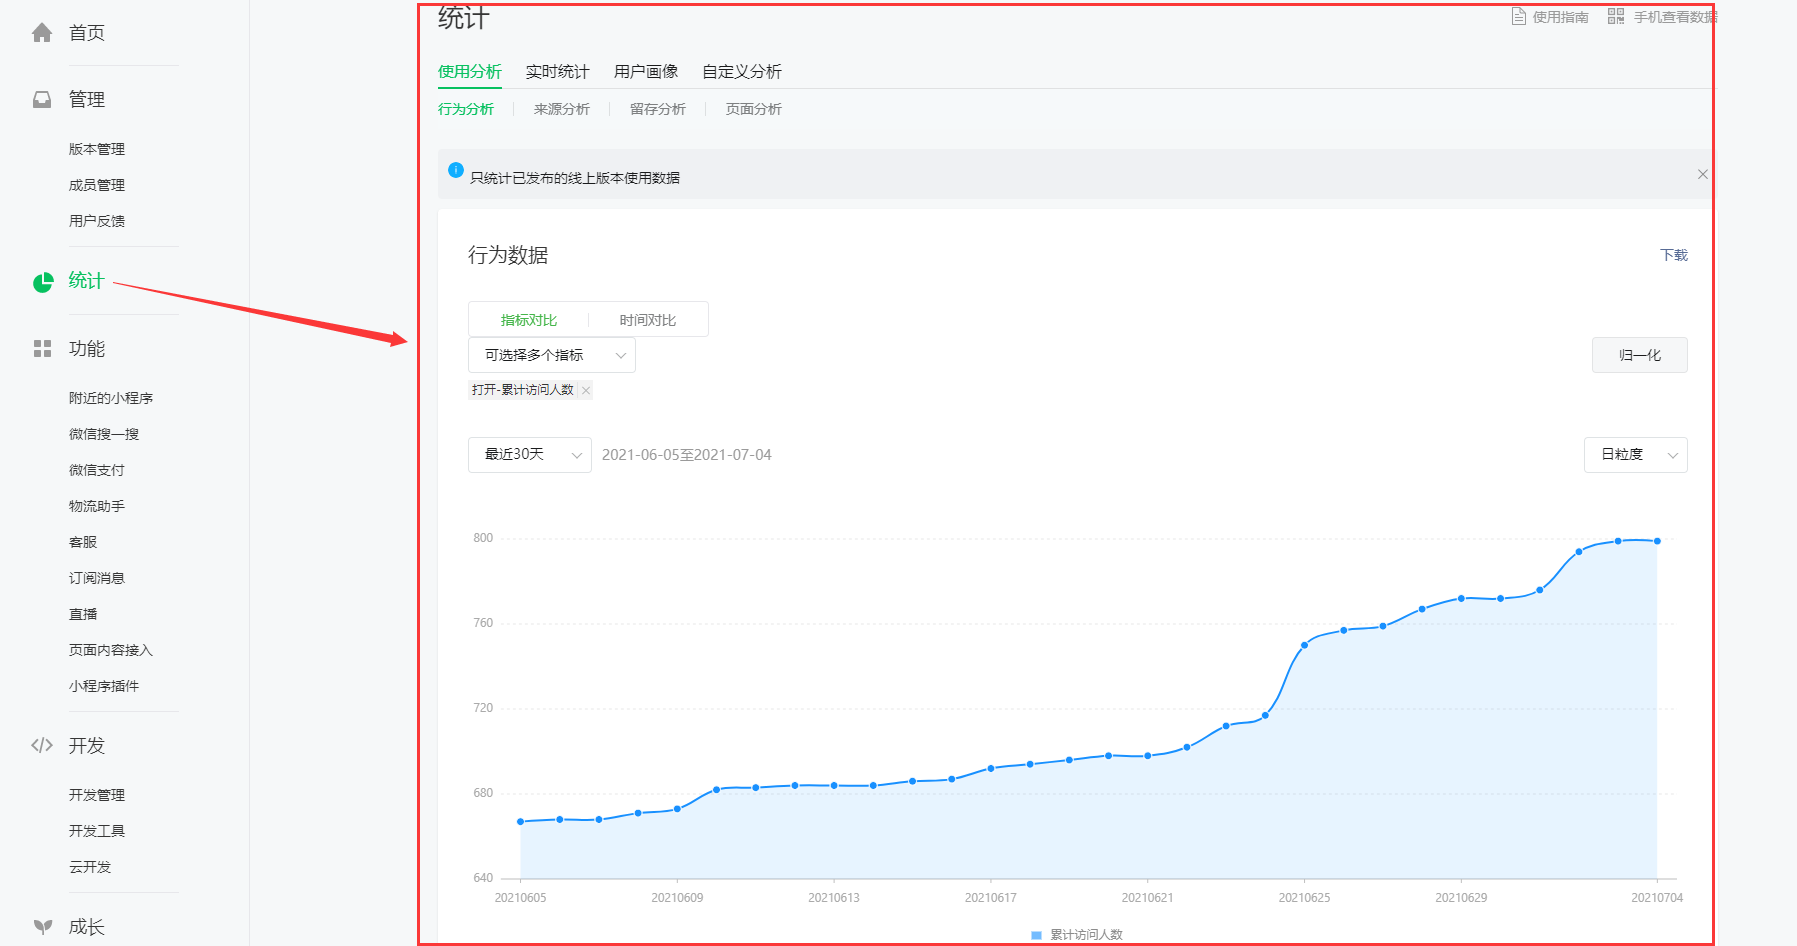Open the 可选择多个指标 dropdown
The width and height of the screenshot is (1797, 946).
552,355
